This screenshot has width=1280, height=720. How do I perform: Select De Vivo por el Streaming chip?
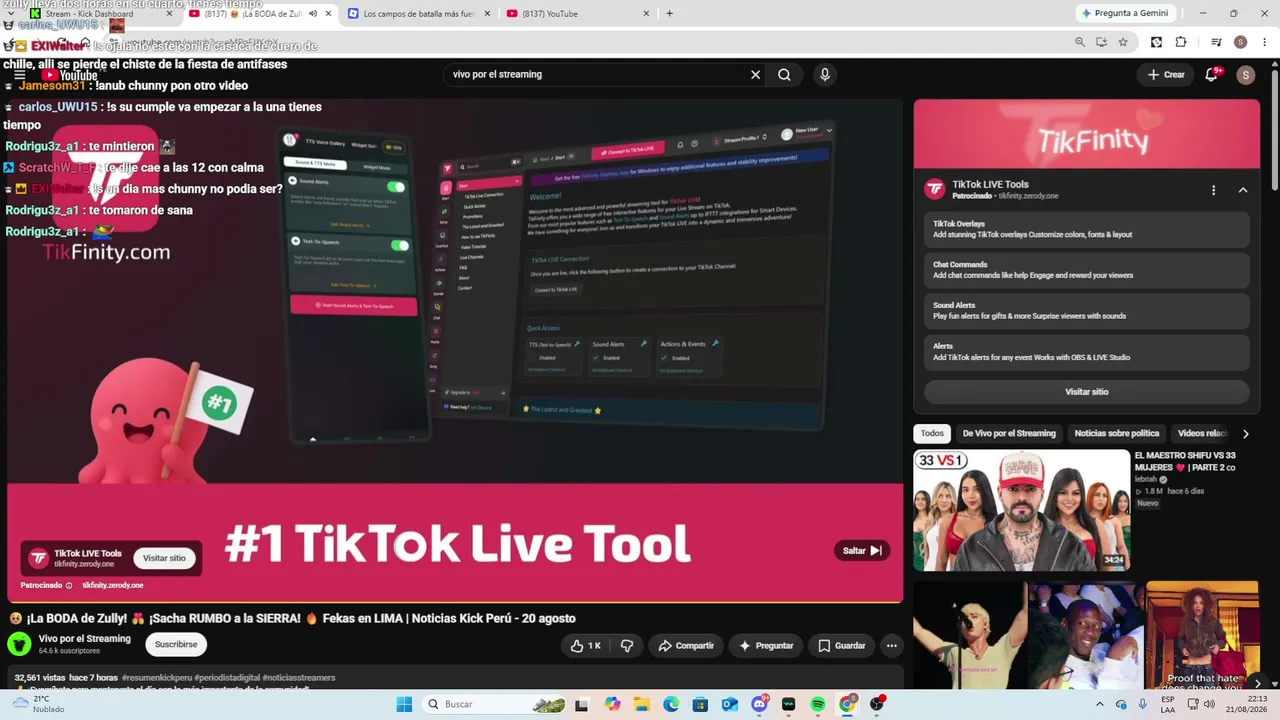pos(1009,433)
